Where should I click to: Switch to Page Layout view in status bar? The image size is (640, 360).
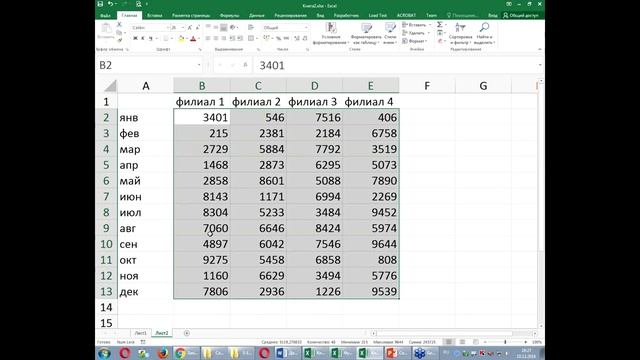[462, 342]
